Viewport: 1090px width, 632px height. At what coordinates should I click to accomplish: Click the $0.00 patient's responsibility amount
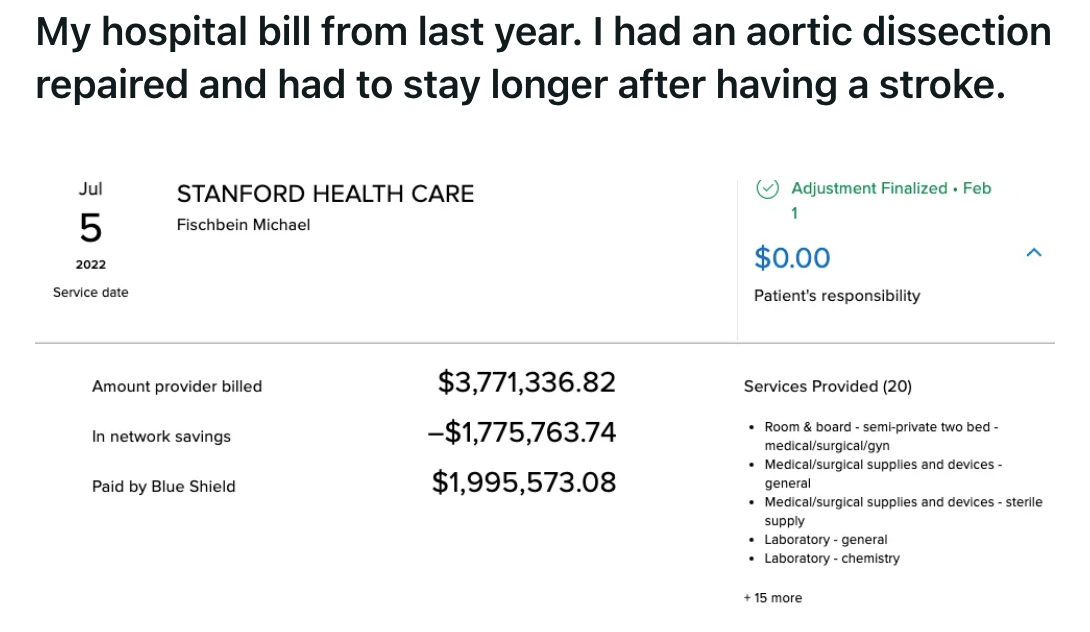(792, 258)
